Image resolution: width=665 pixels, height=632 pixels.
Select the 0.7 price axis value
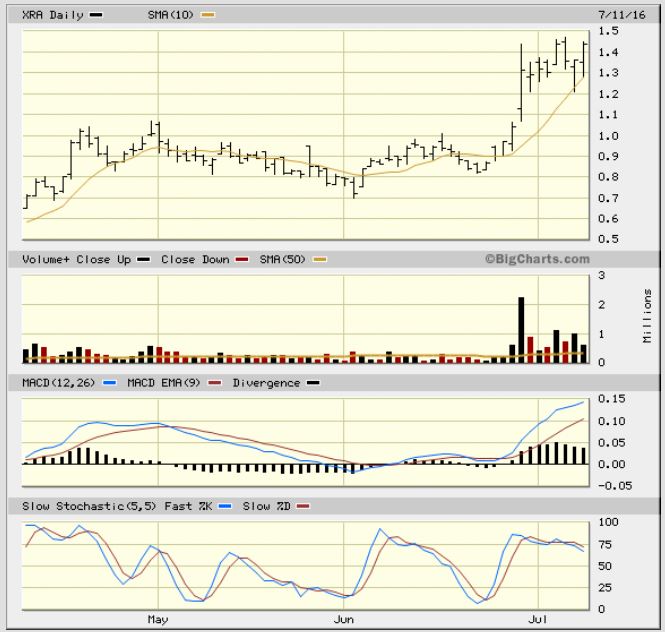pyautogui.click(x=608, y=198)
